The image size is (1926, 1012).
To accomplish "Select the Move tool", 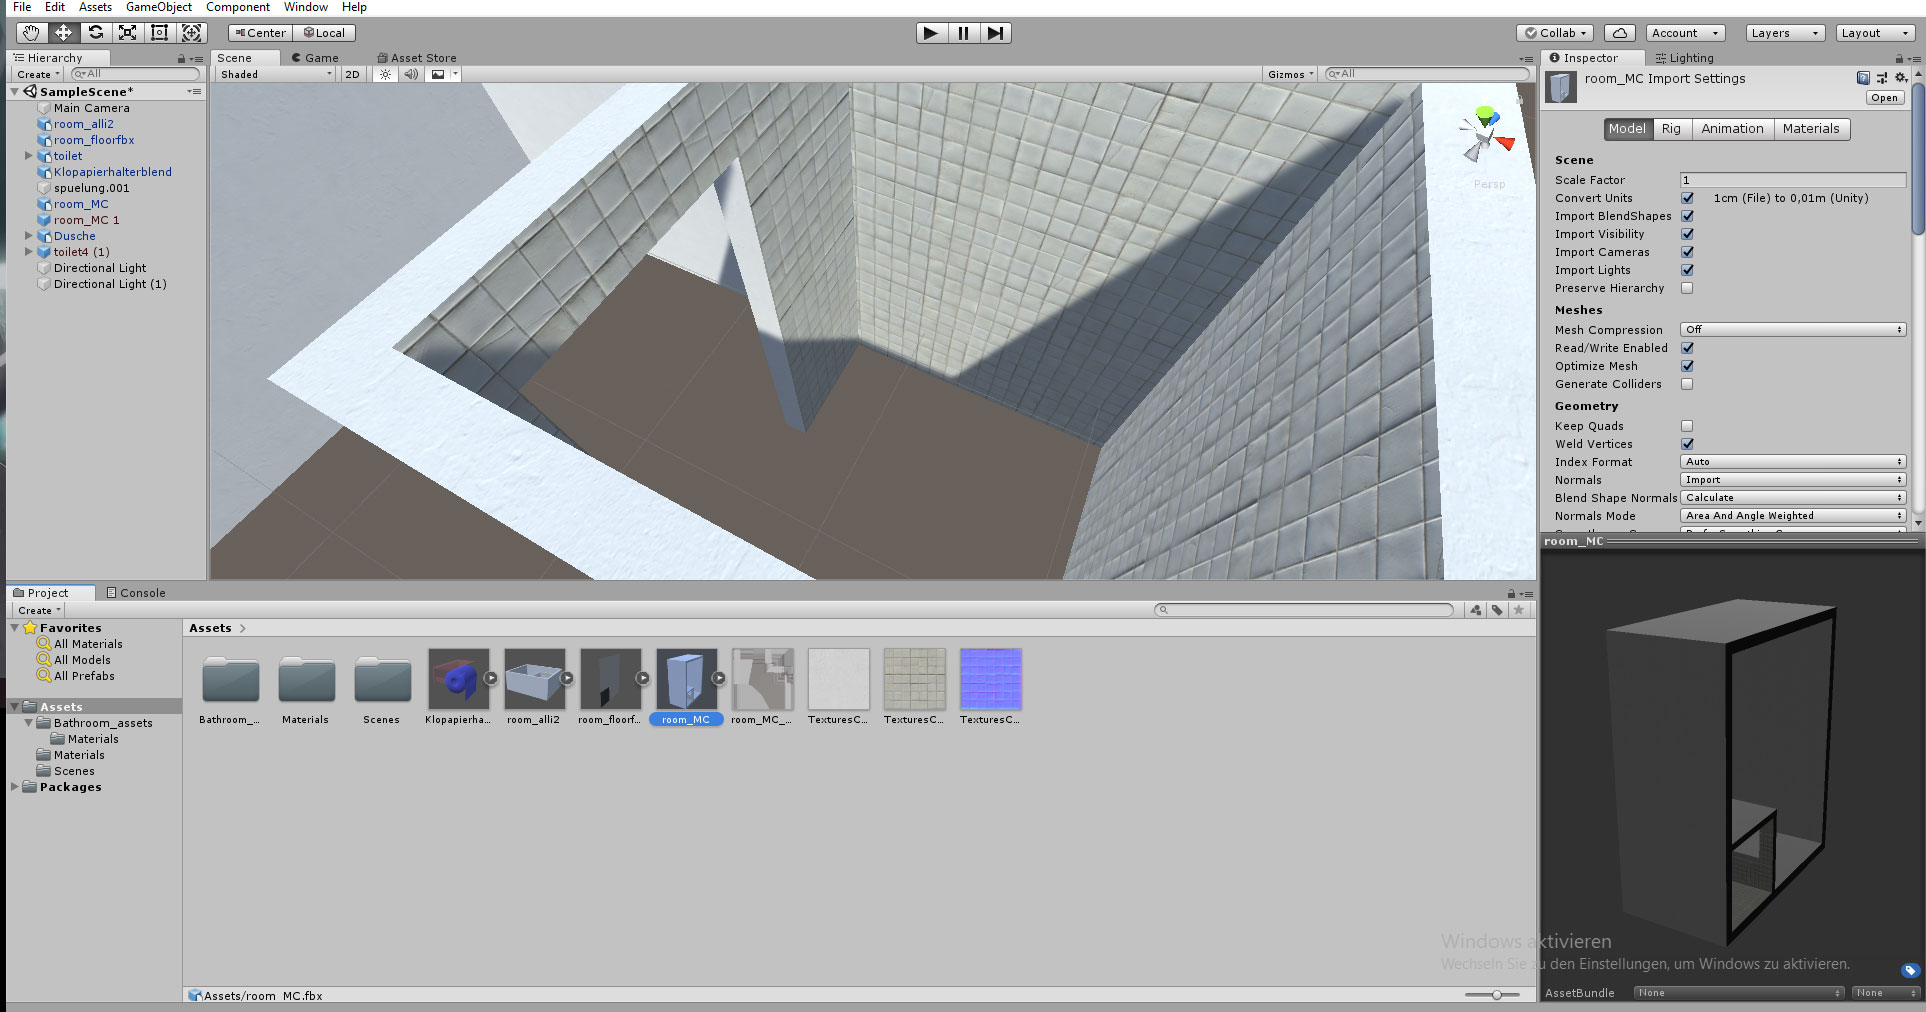I will pos(63,33).
